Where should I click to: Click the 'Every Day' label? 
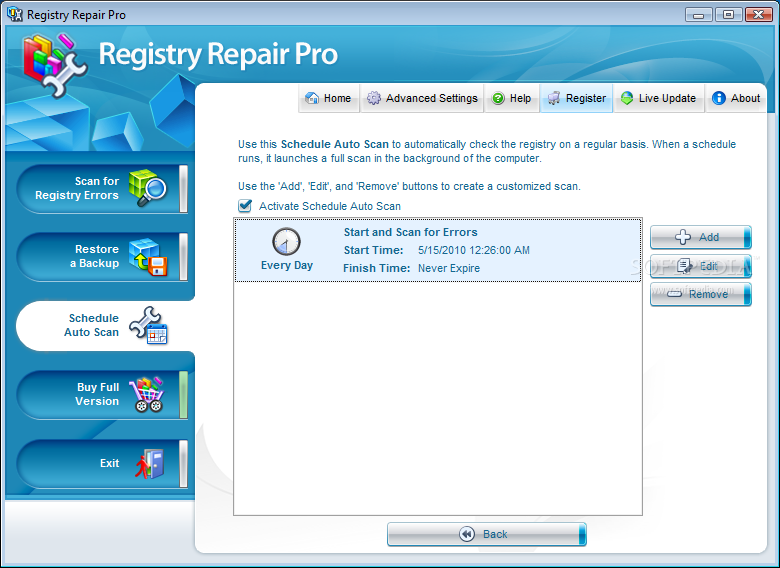(x=287, y=265)
